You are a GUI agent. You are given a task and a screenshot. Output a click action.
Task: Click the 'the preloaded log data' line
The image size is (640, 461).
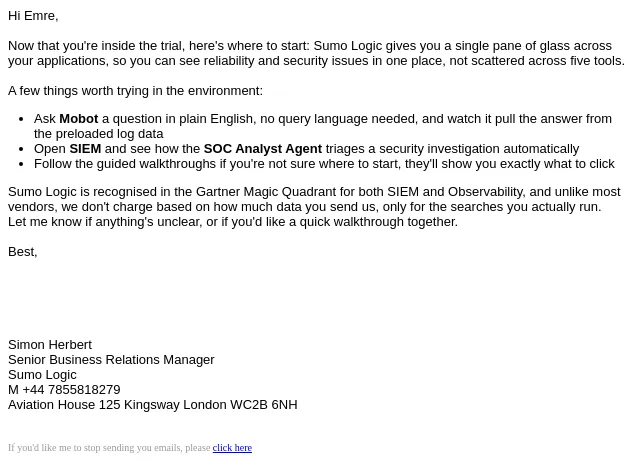click(98, 134)
